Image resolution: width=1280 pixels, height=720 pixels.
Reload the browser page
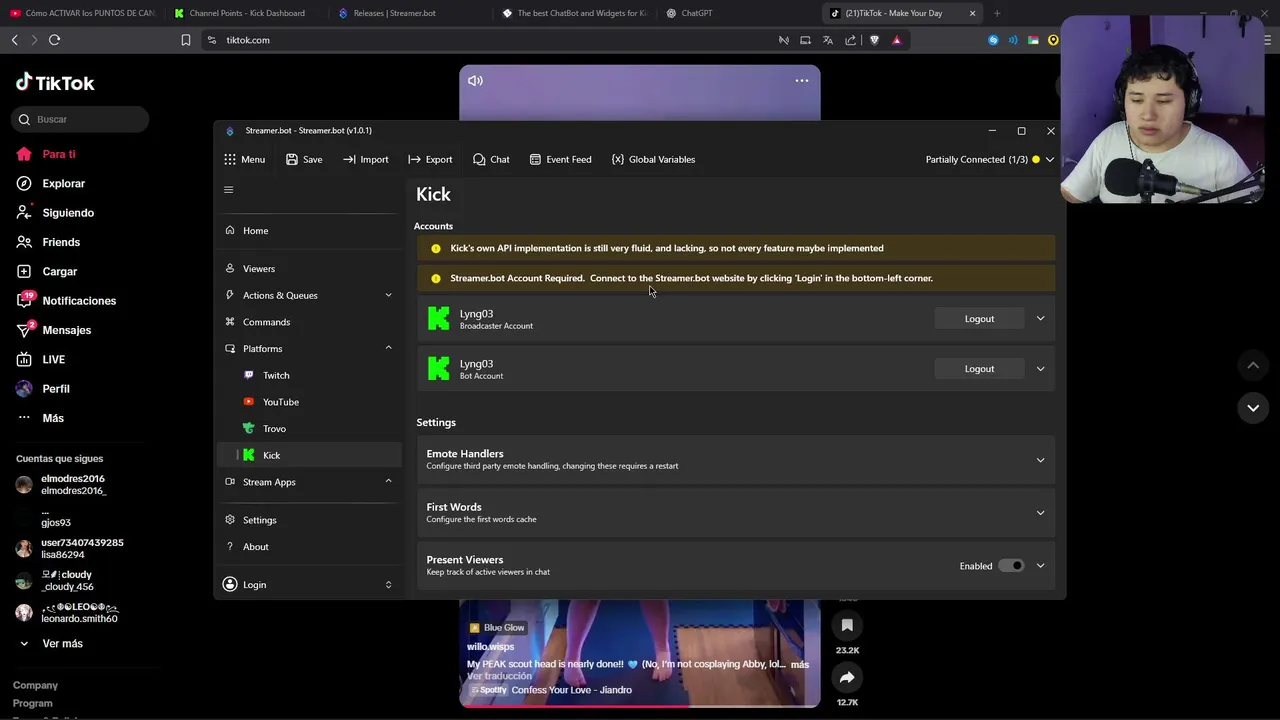pyautogui.click(x=54, y=40)
